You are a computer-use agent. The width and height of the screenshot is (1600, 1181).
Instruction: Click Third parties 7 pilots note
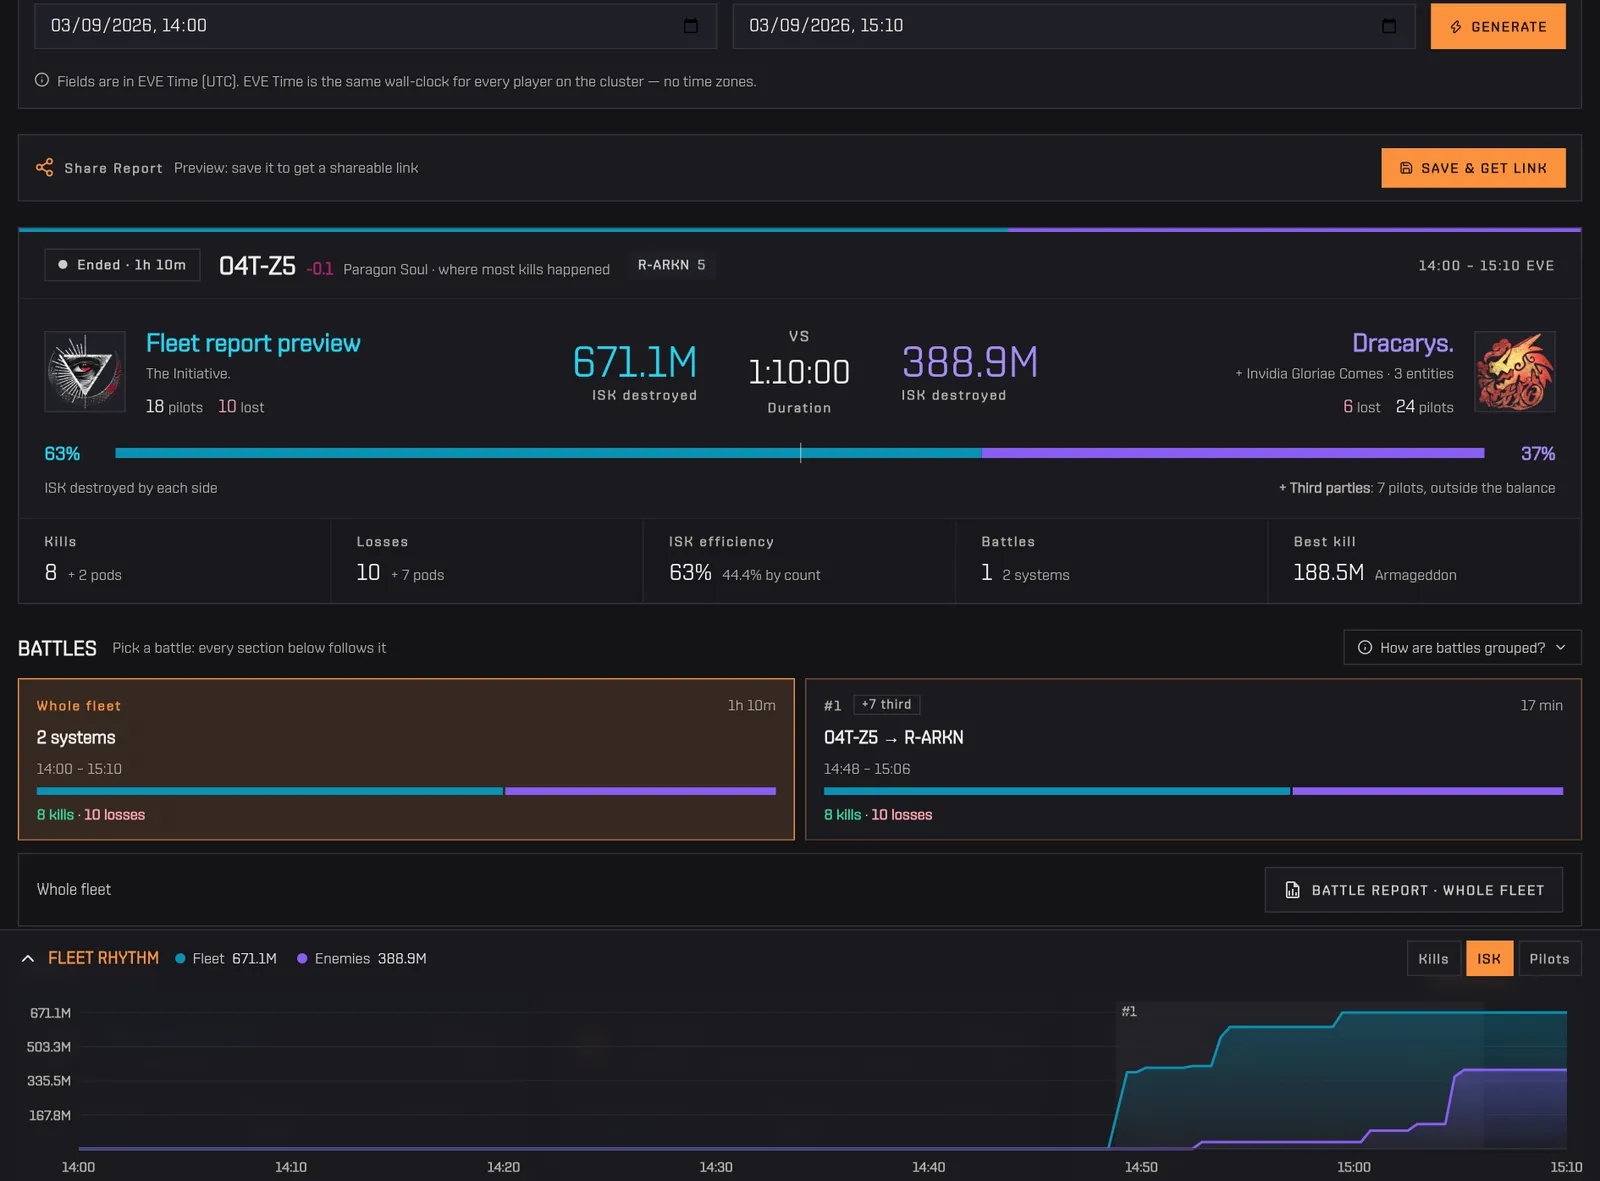point(1416,488)
